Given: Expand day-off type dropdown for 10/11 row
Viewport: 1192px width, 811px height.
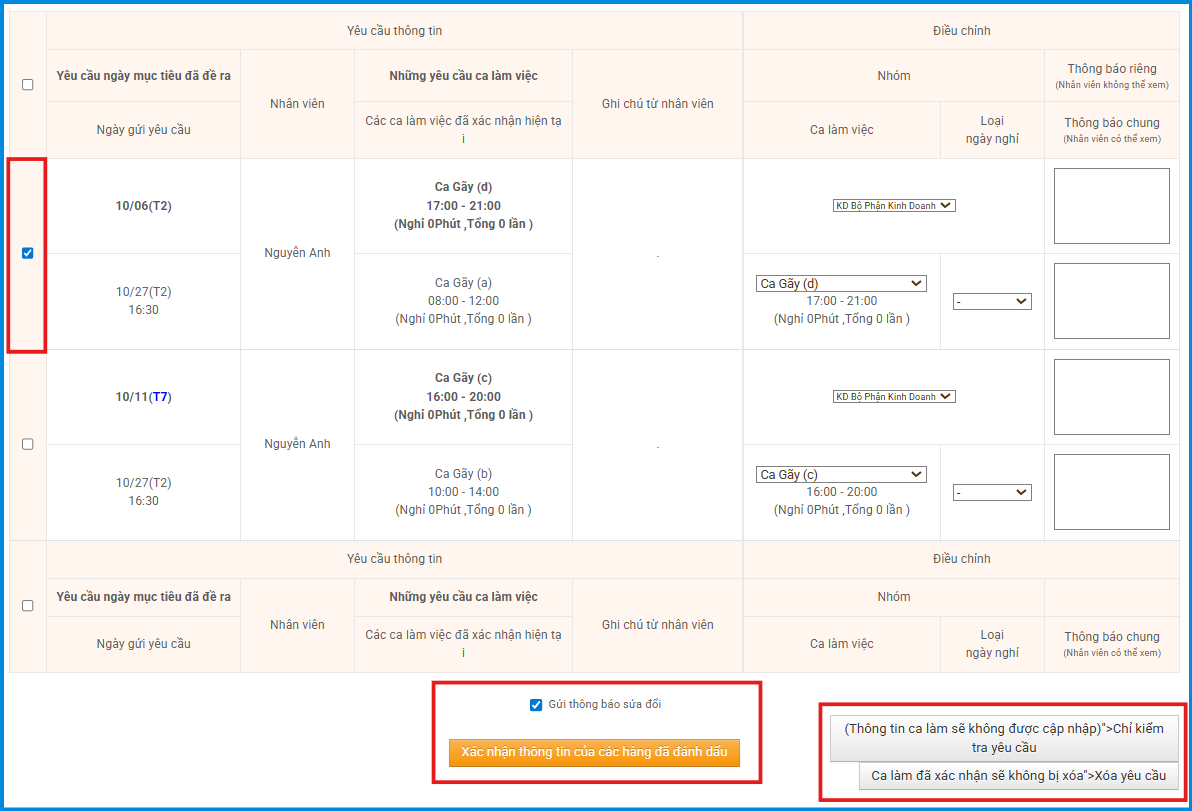Looking at the screenshot, I should point(991,492).
